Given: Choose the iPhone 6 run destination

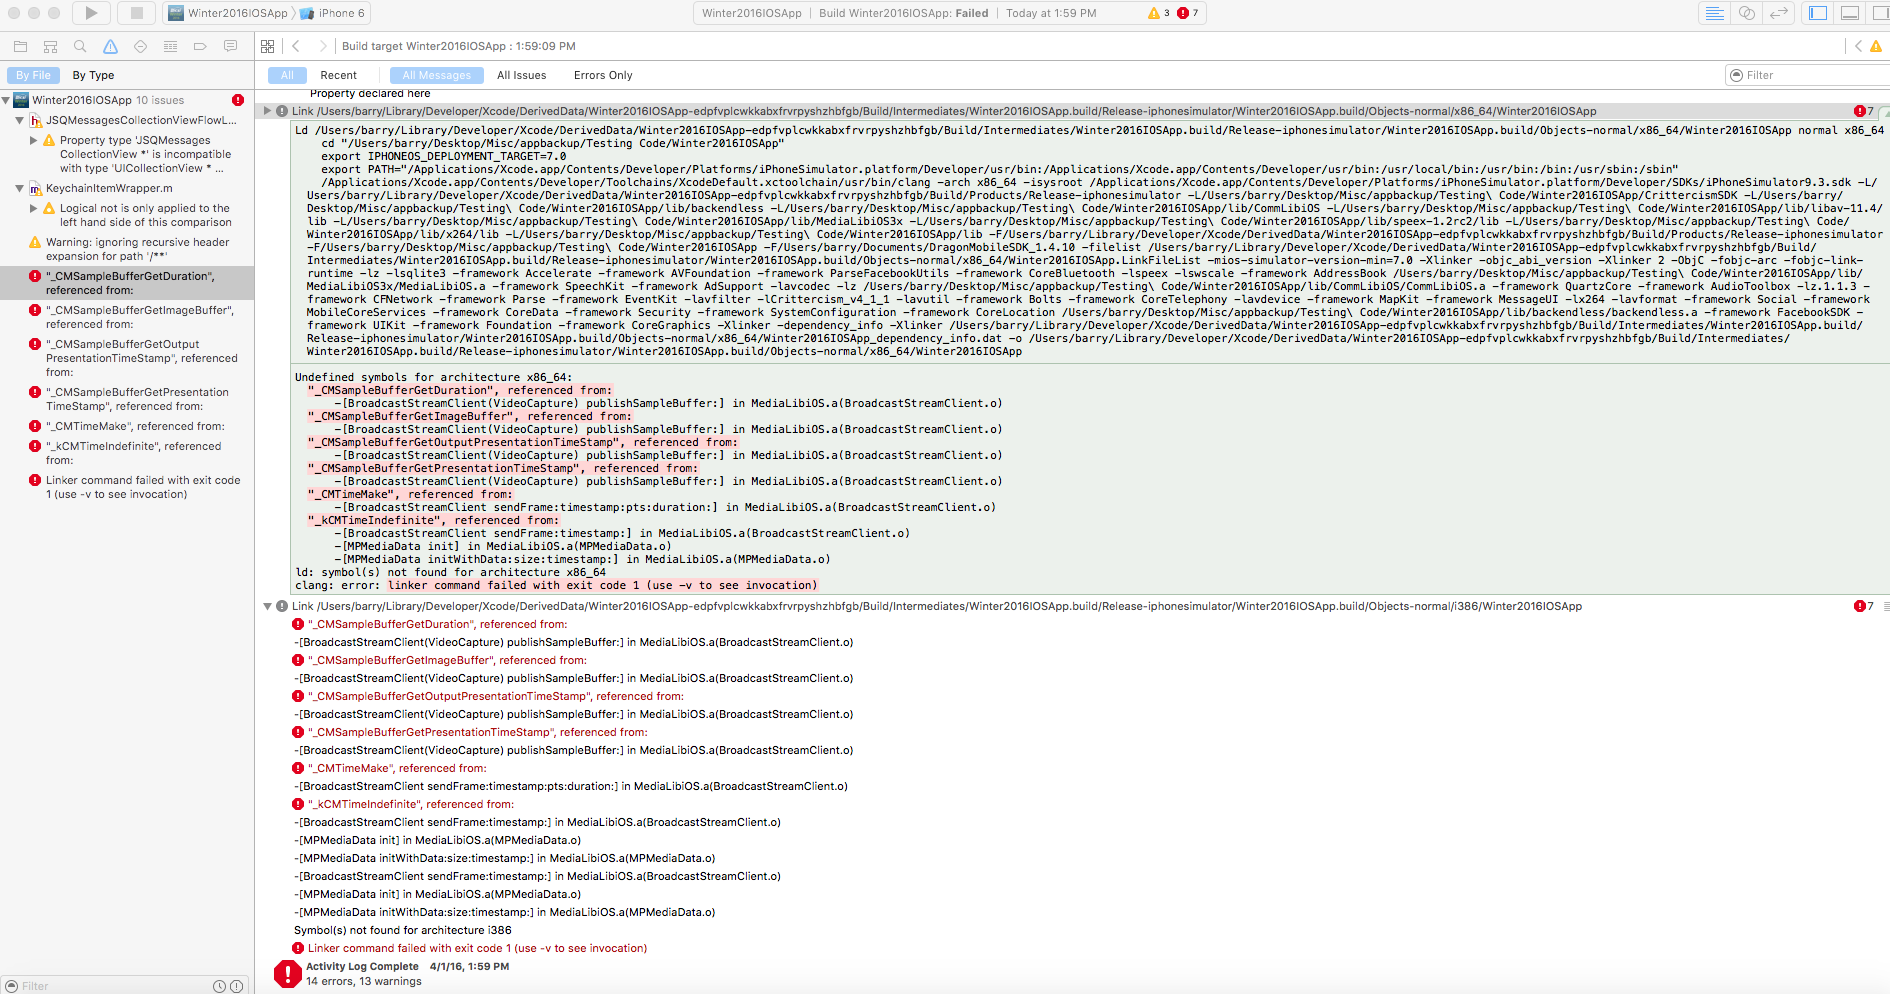Looking at the screenshot, I should coord(333,13).
